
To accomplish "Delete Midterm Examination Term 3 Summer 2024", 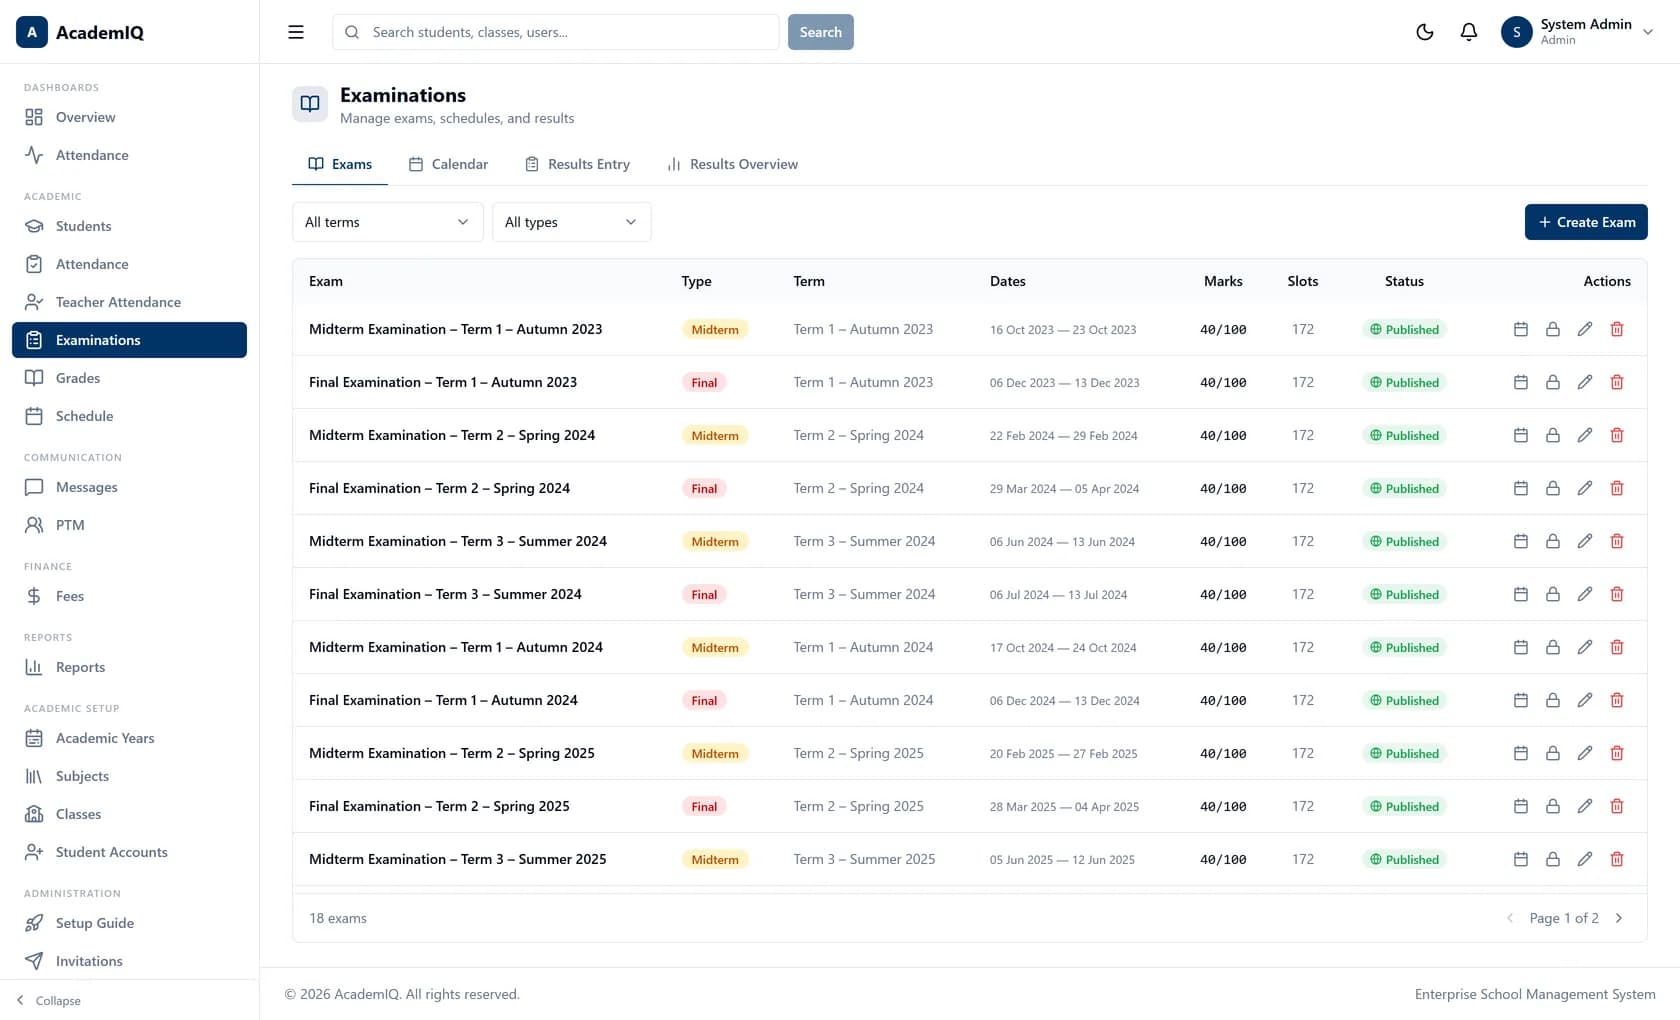I will [1617, 541].
